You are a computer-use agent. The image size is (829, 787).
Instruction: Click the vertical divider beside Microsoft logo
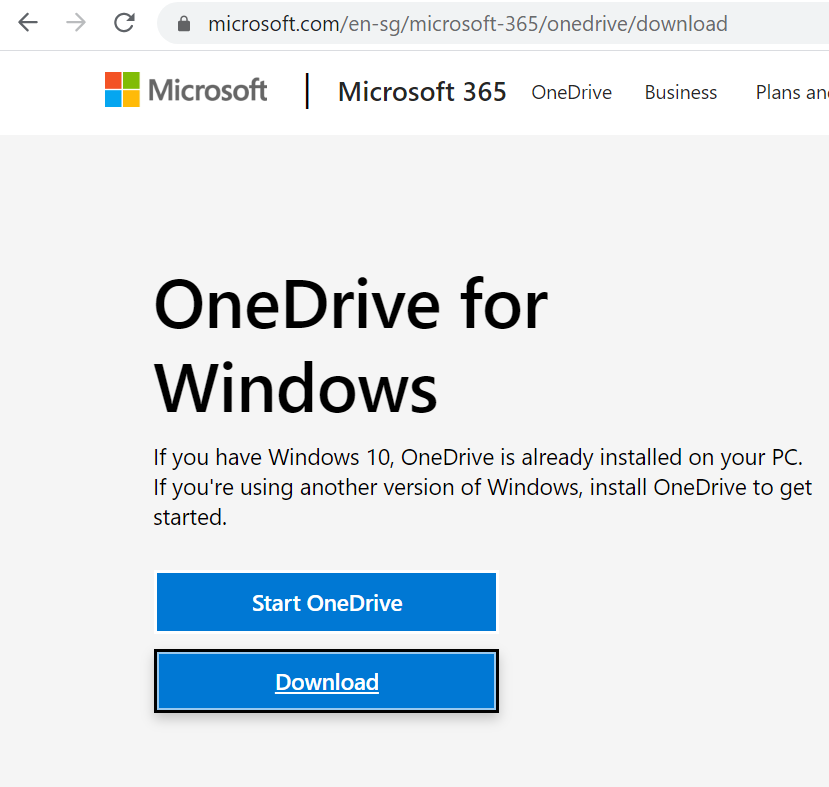(x=307, y=91)
